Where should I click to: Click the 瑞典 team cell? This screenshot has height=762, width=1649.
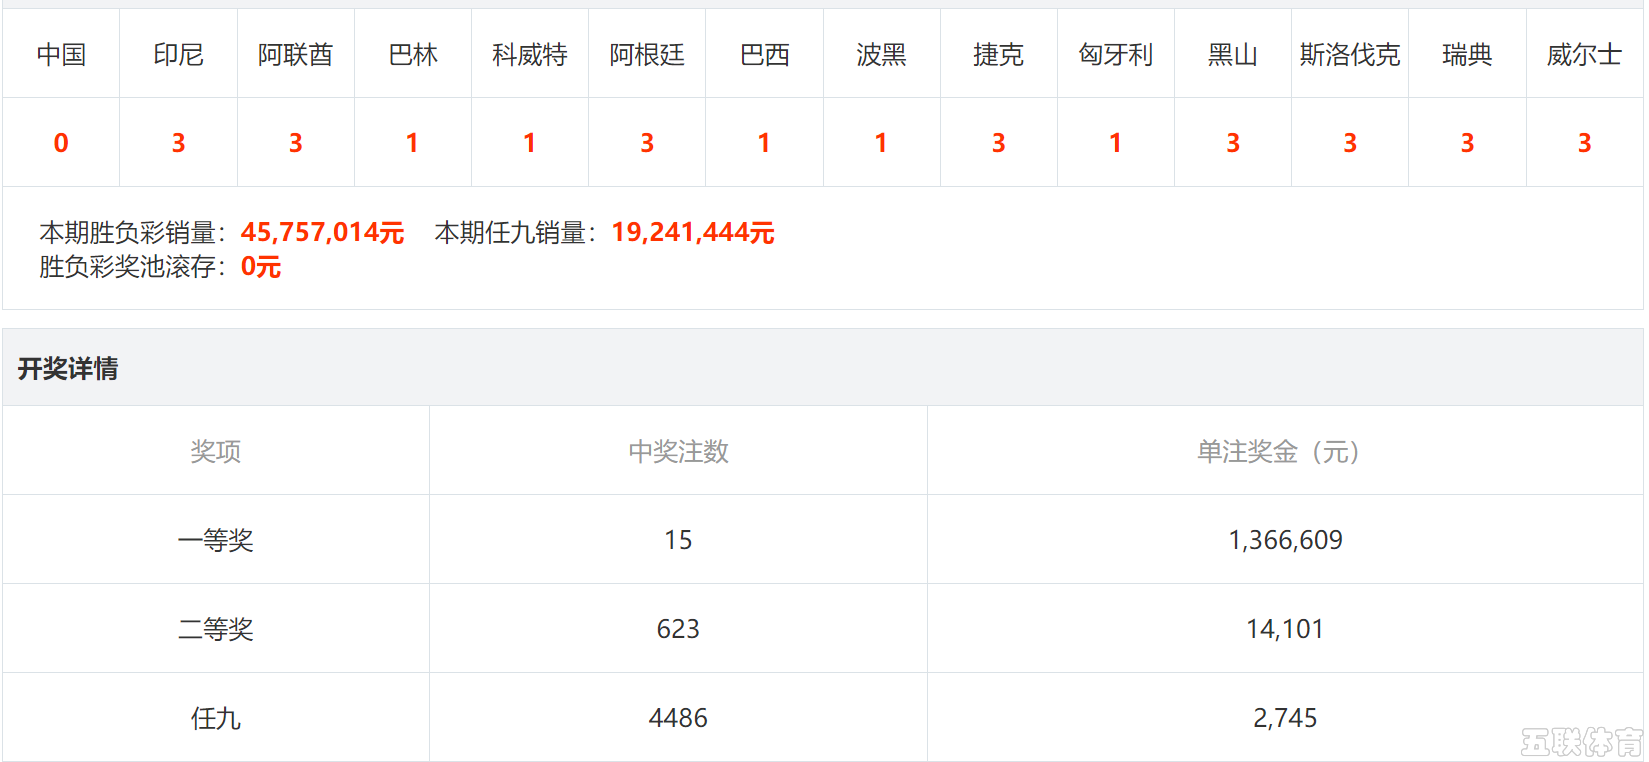pyautogui.click(x=1467, y=54)
